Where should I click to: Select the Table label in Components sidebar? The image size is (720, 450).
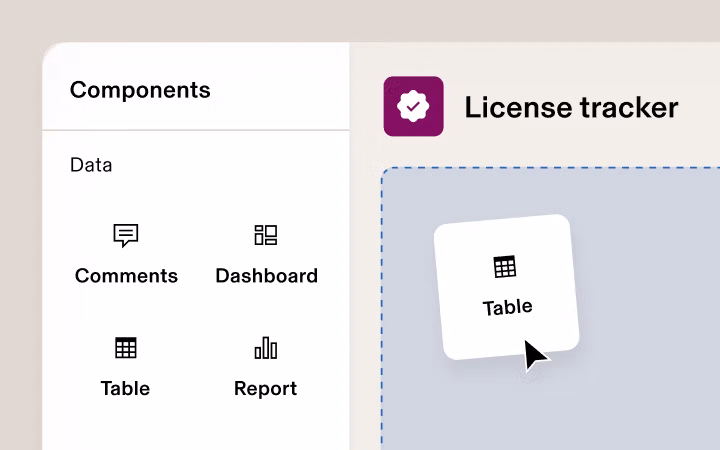[x=126, y=388]
